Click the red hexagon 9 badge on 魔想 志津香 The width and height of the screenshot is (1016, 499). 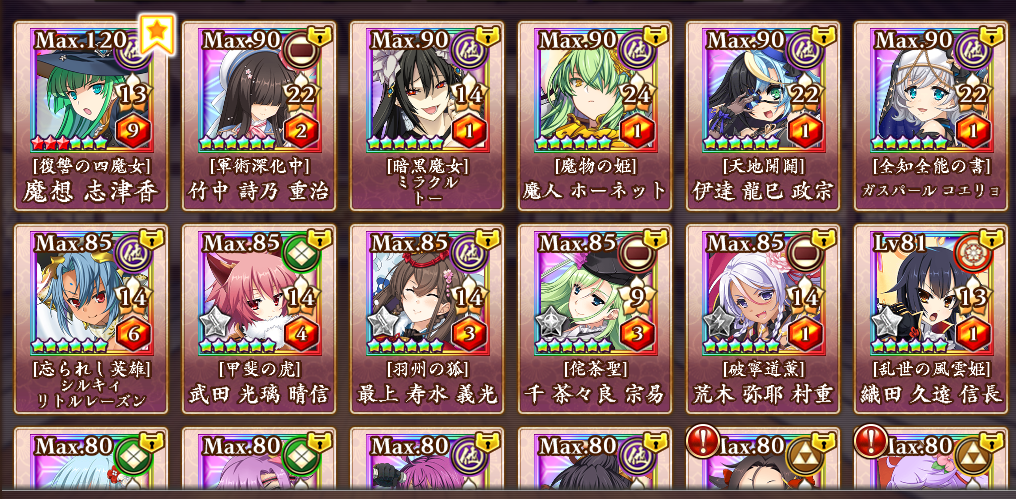[133, 132]
